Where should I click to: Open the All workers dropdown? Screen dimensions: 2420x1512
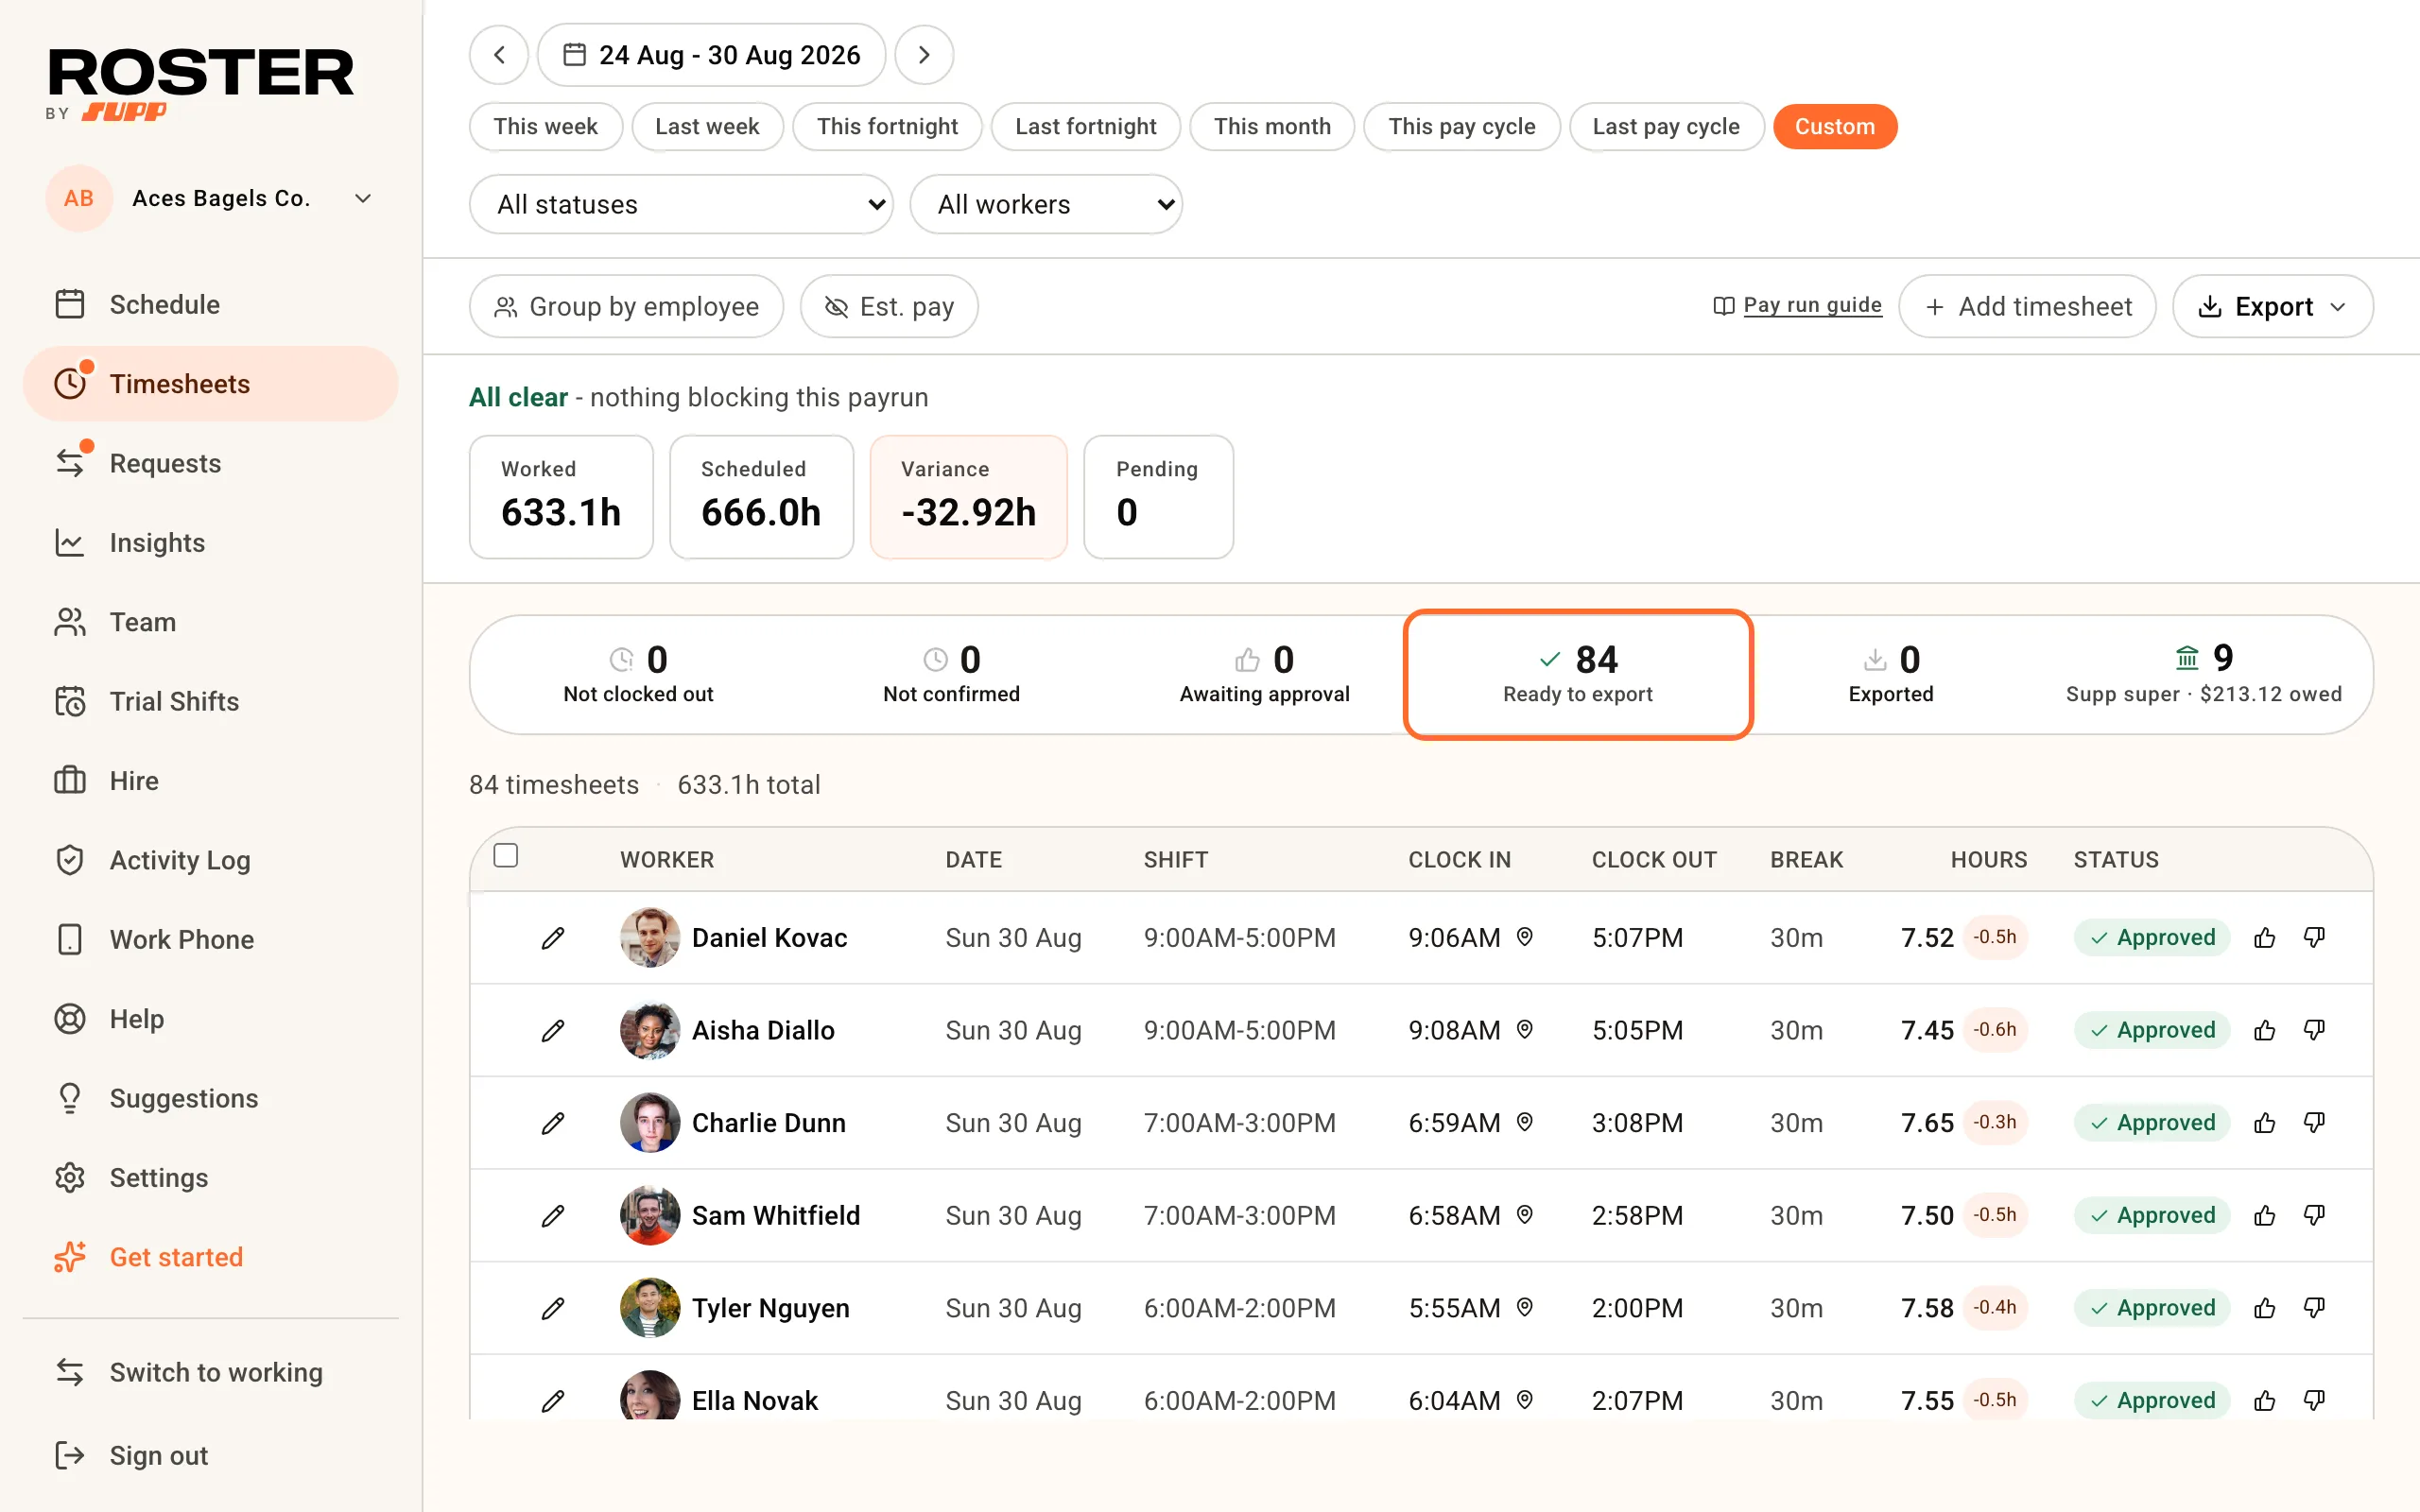pyautogui.click(x=1046, y=205)
